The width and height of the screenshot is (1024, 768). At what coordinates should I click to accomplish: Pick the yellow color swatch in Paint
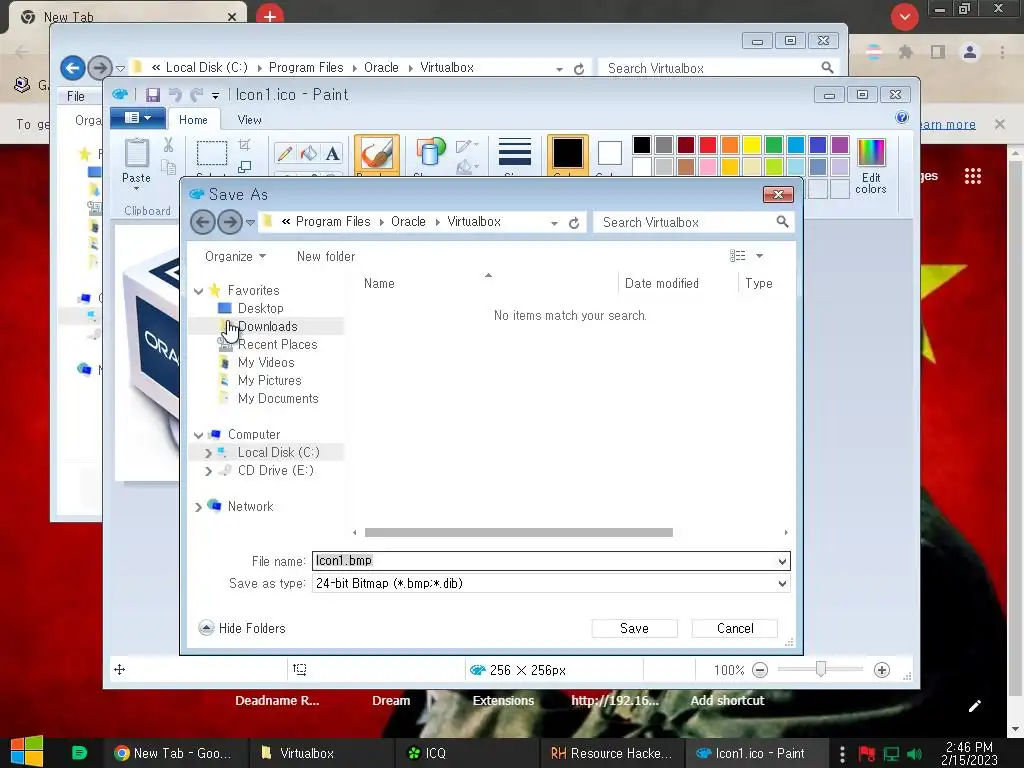tap(752, 145)
